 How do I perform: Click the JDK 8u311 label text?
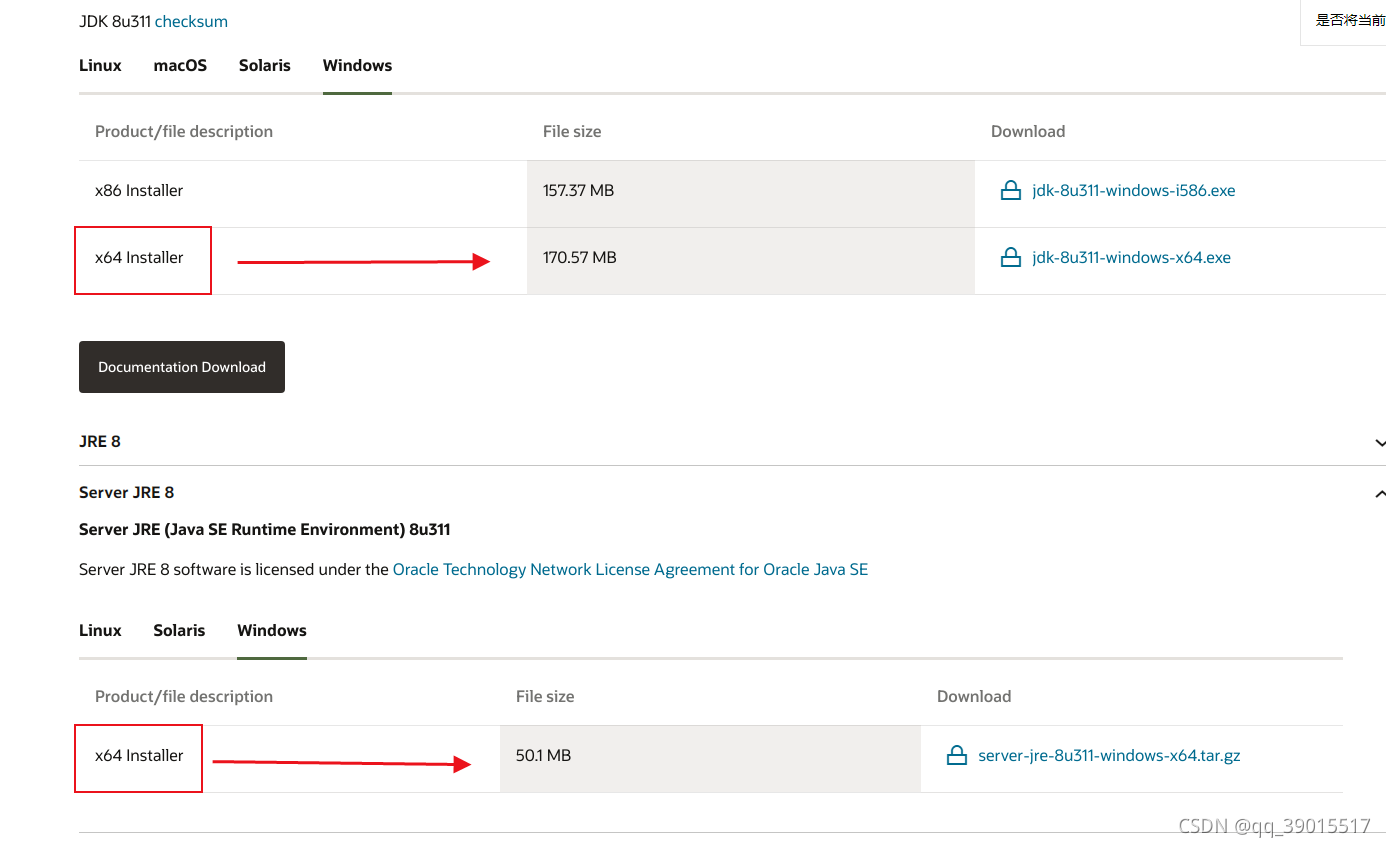click(115, 21)
